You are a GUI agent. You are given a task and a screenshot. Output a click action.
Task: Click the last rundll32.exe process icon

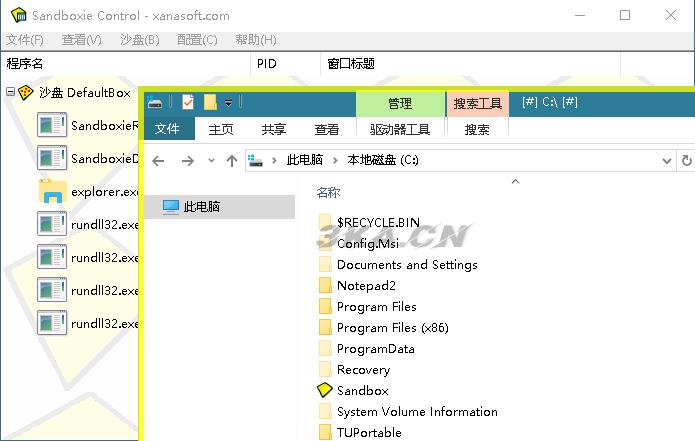(x=52, y=323)
